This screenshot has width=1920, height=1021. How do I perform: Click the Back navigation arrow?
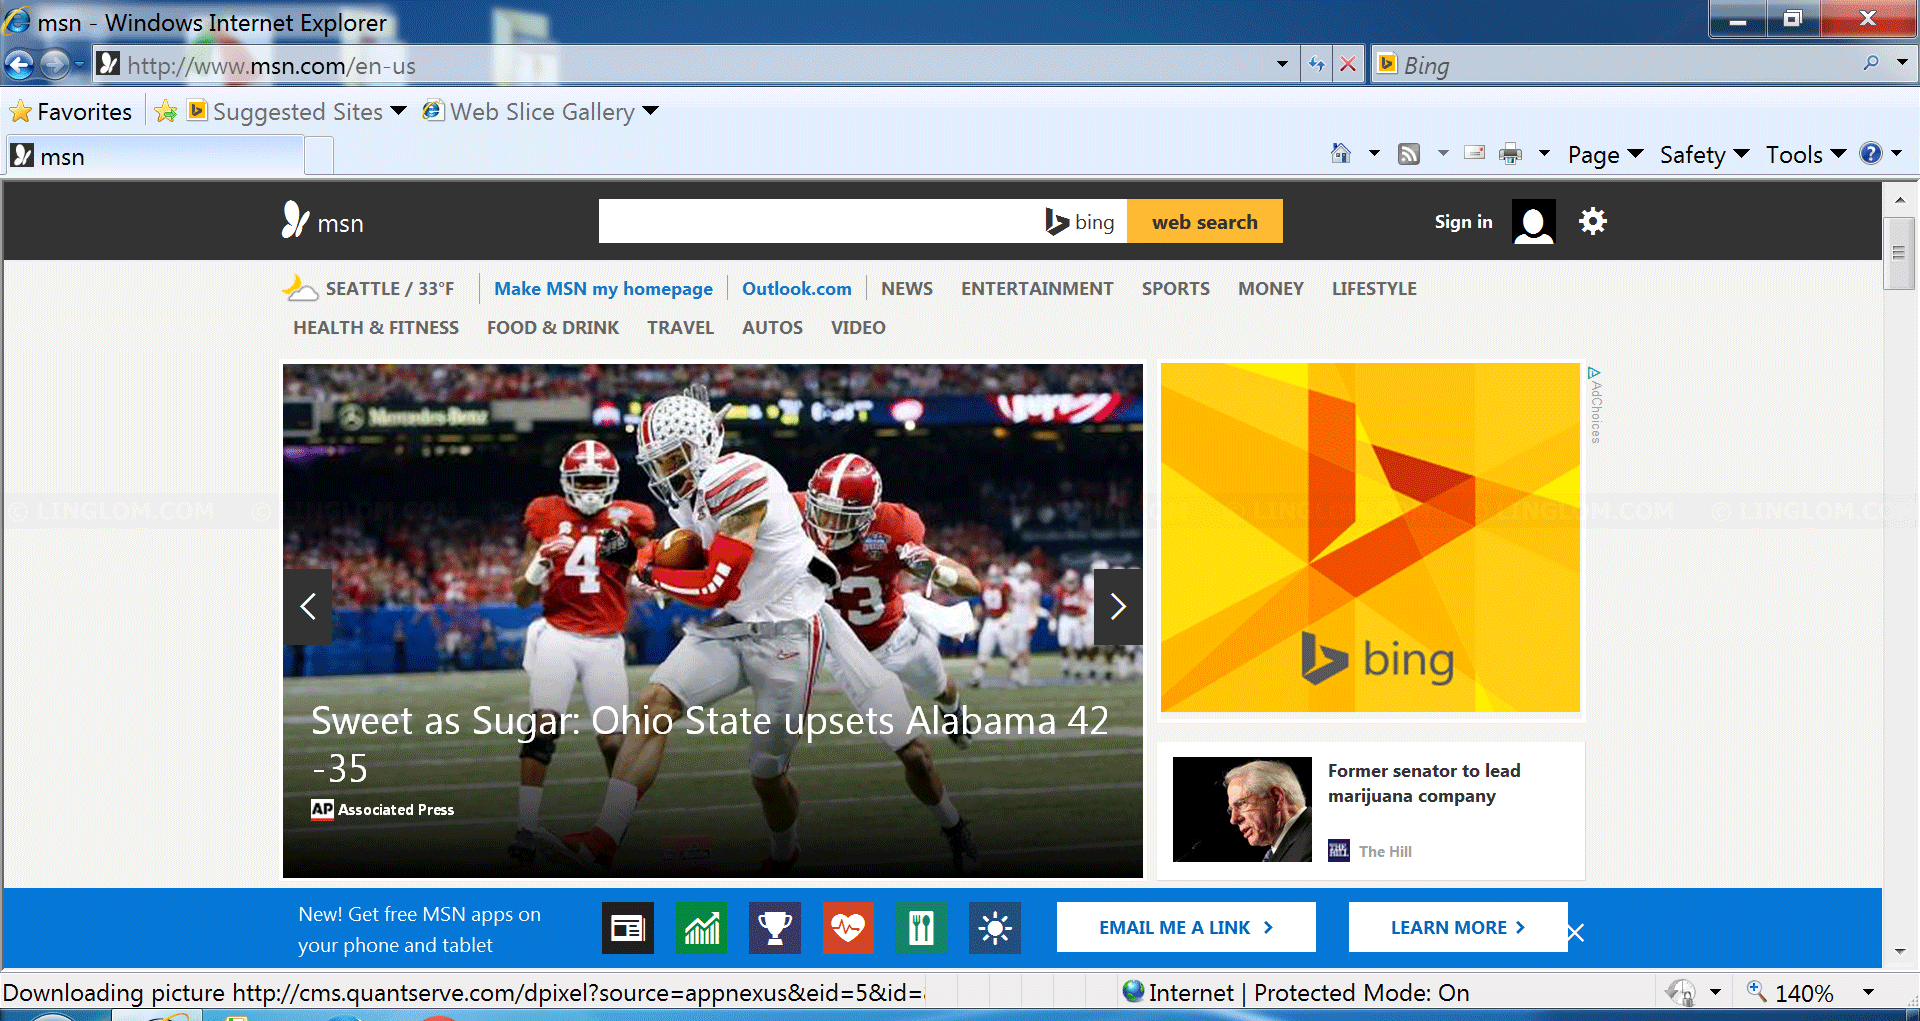(19, 65)
